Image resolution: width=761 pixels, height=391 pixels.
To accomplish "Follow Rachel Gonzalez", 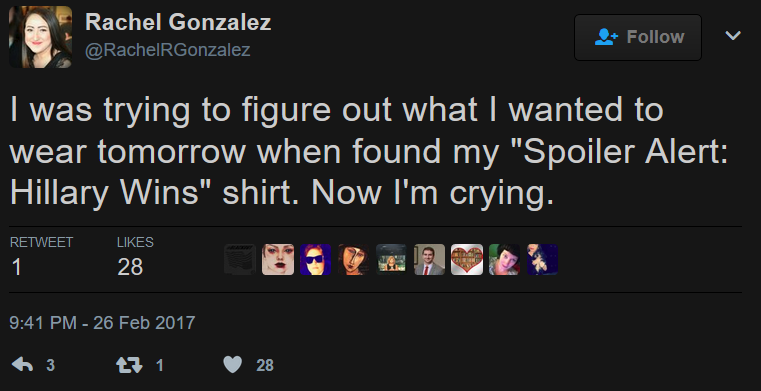I will click(x=638, y=37).
